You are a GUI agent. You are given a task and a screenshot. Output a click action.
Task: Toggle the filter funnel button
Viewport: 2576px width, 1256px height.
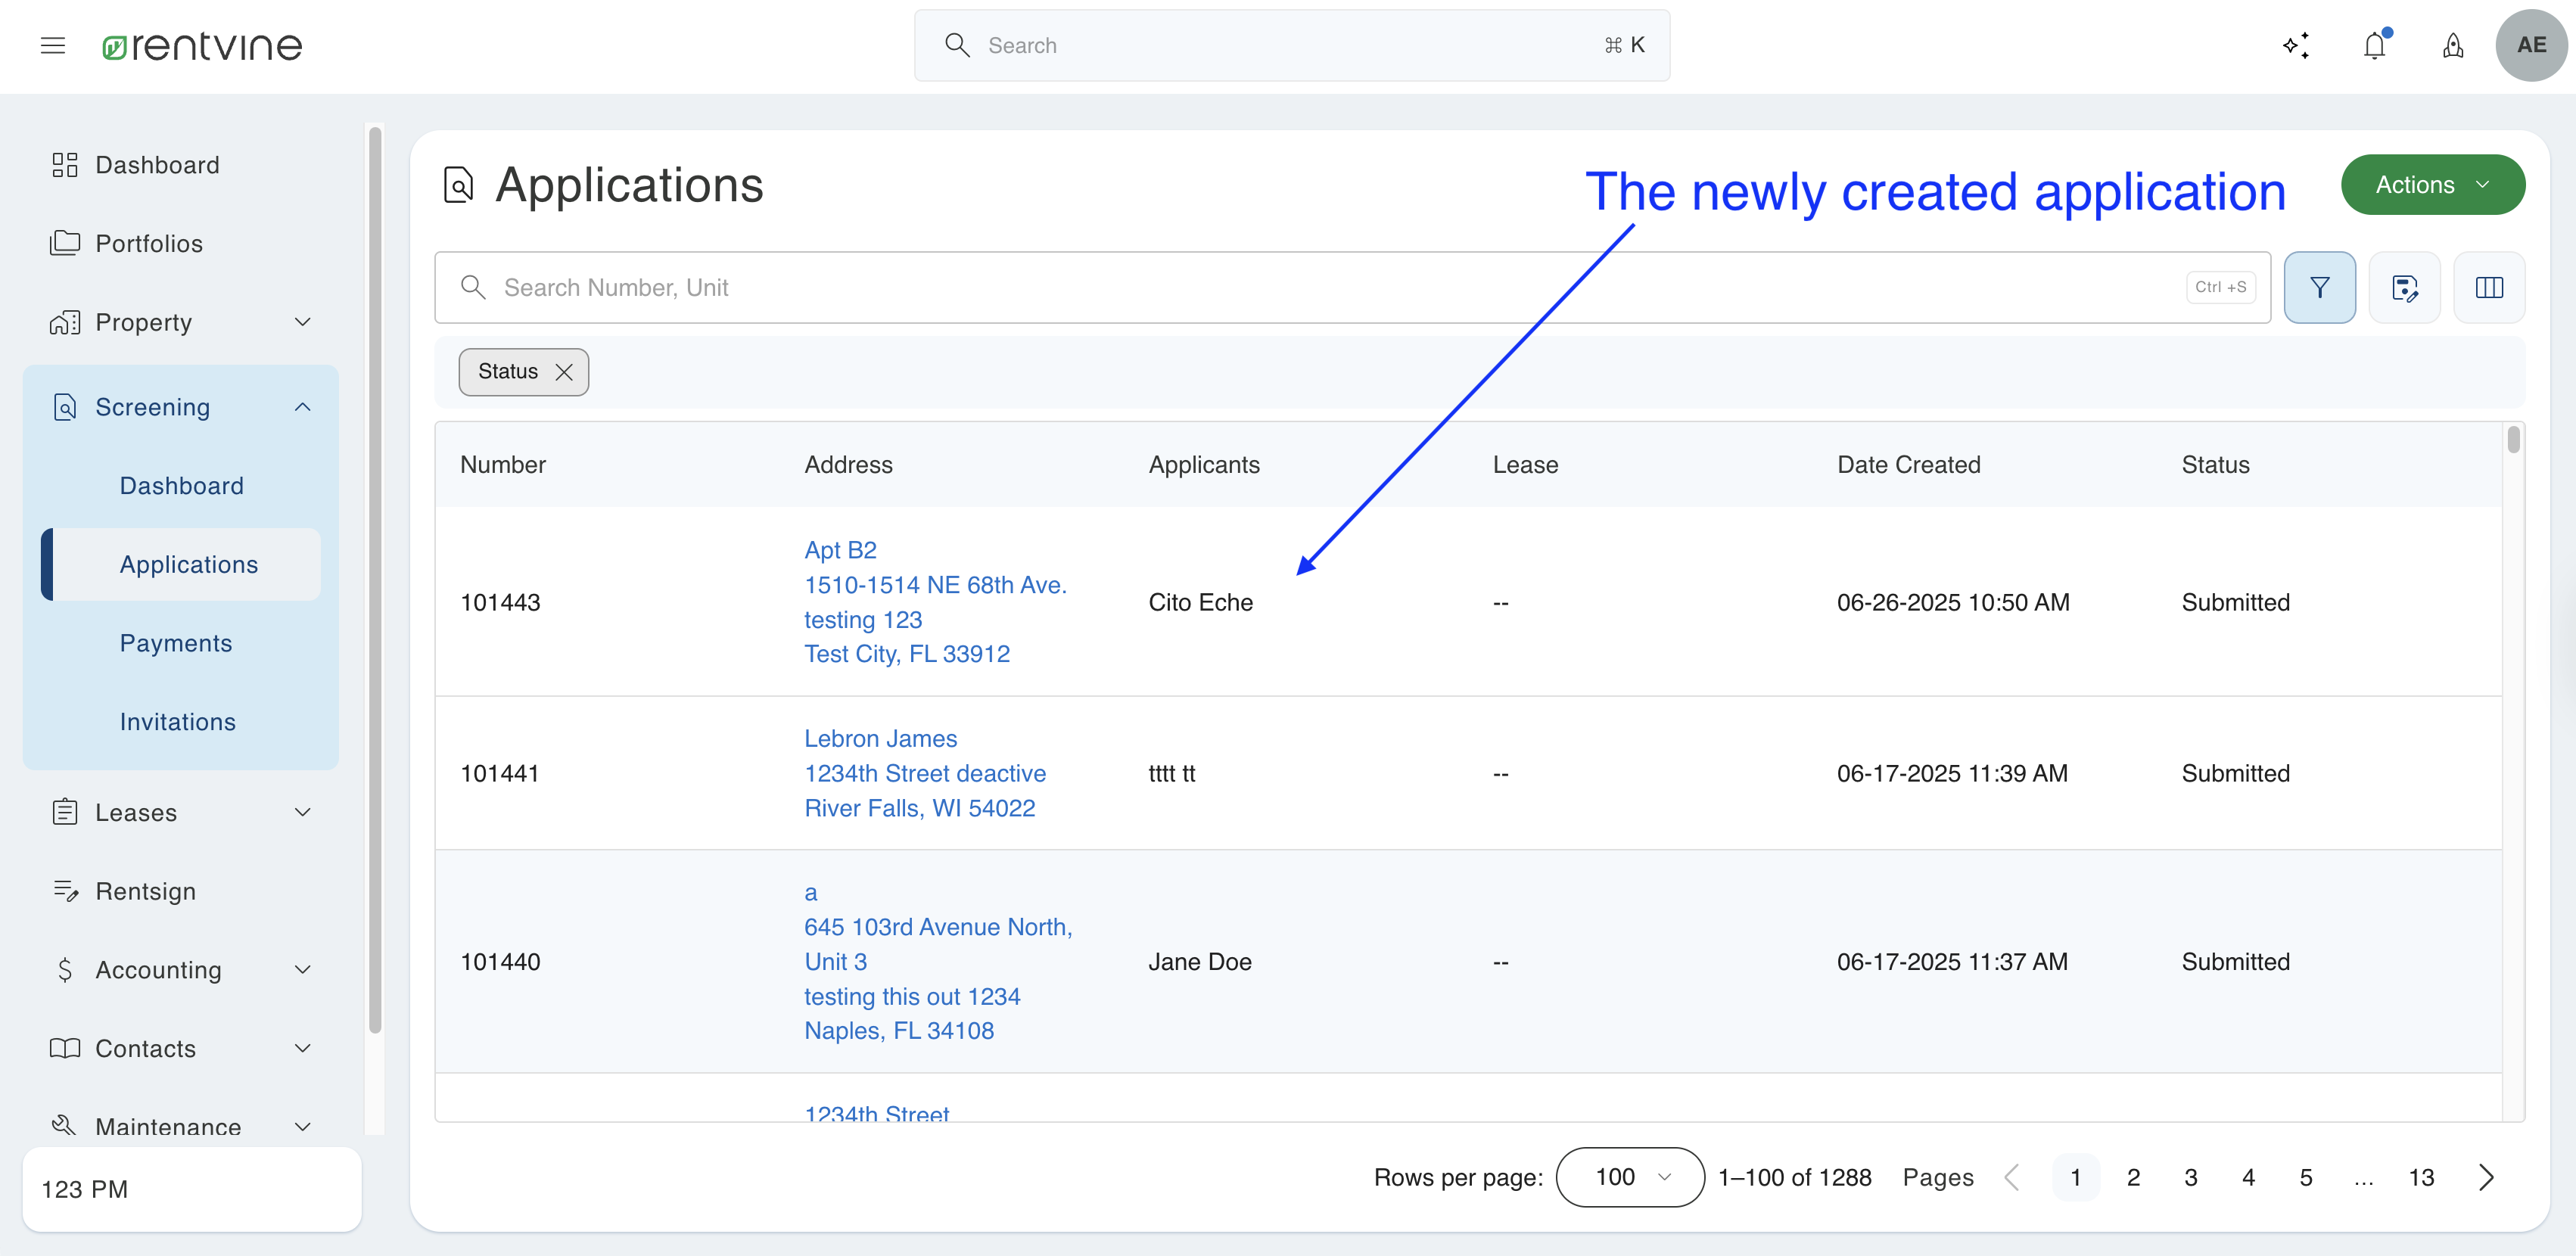(2319, 287)
